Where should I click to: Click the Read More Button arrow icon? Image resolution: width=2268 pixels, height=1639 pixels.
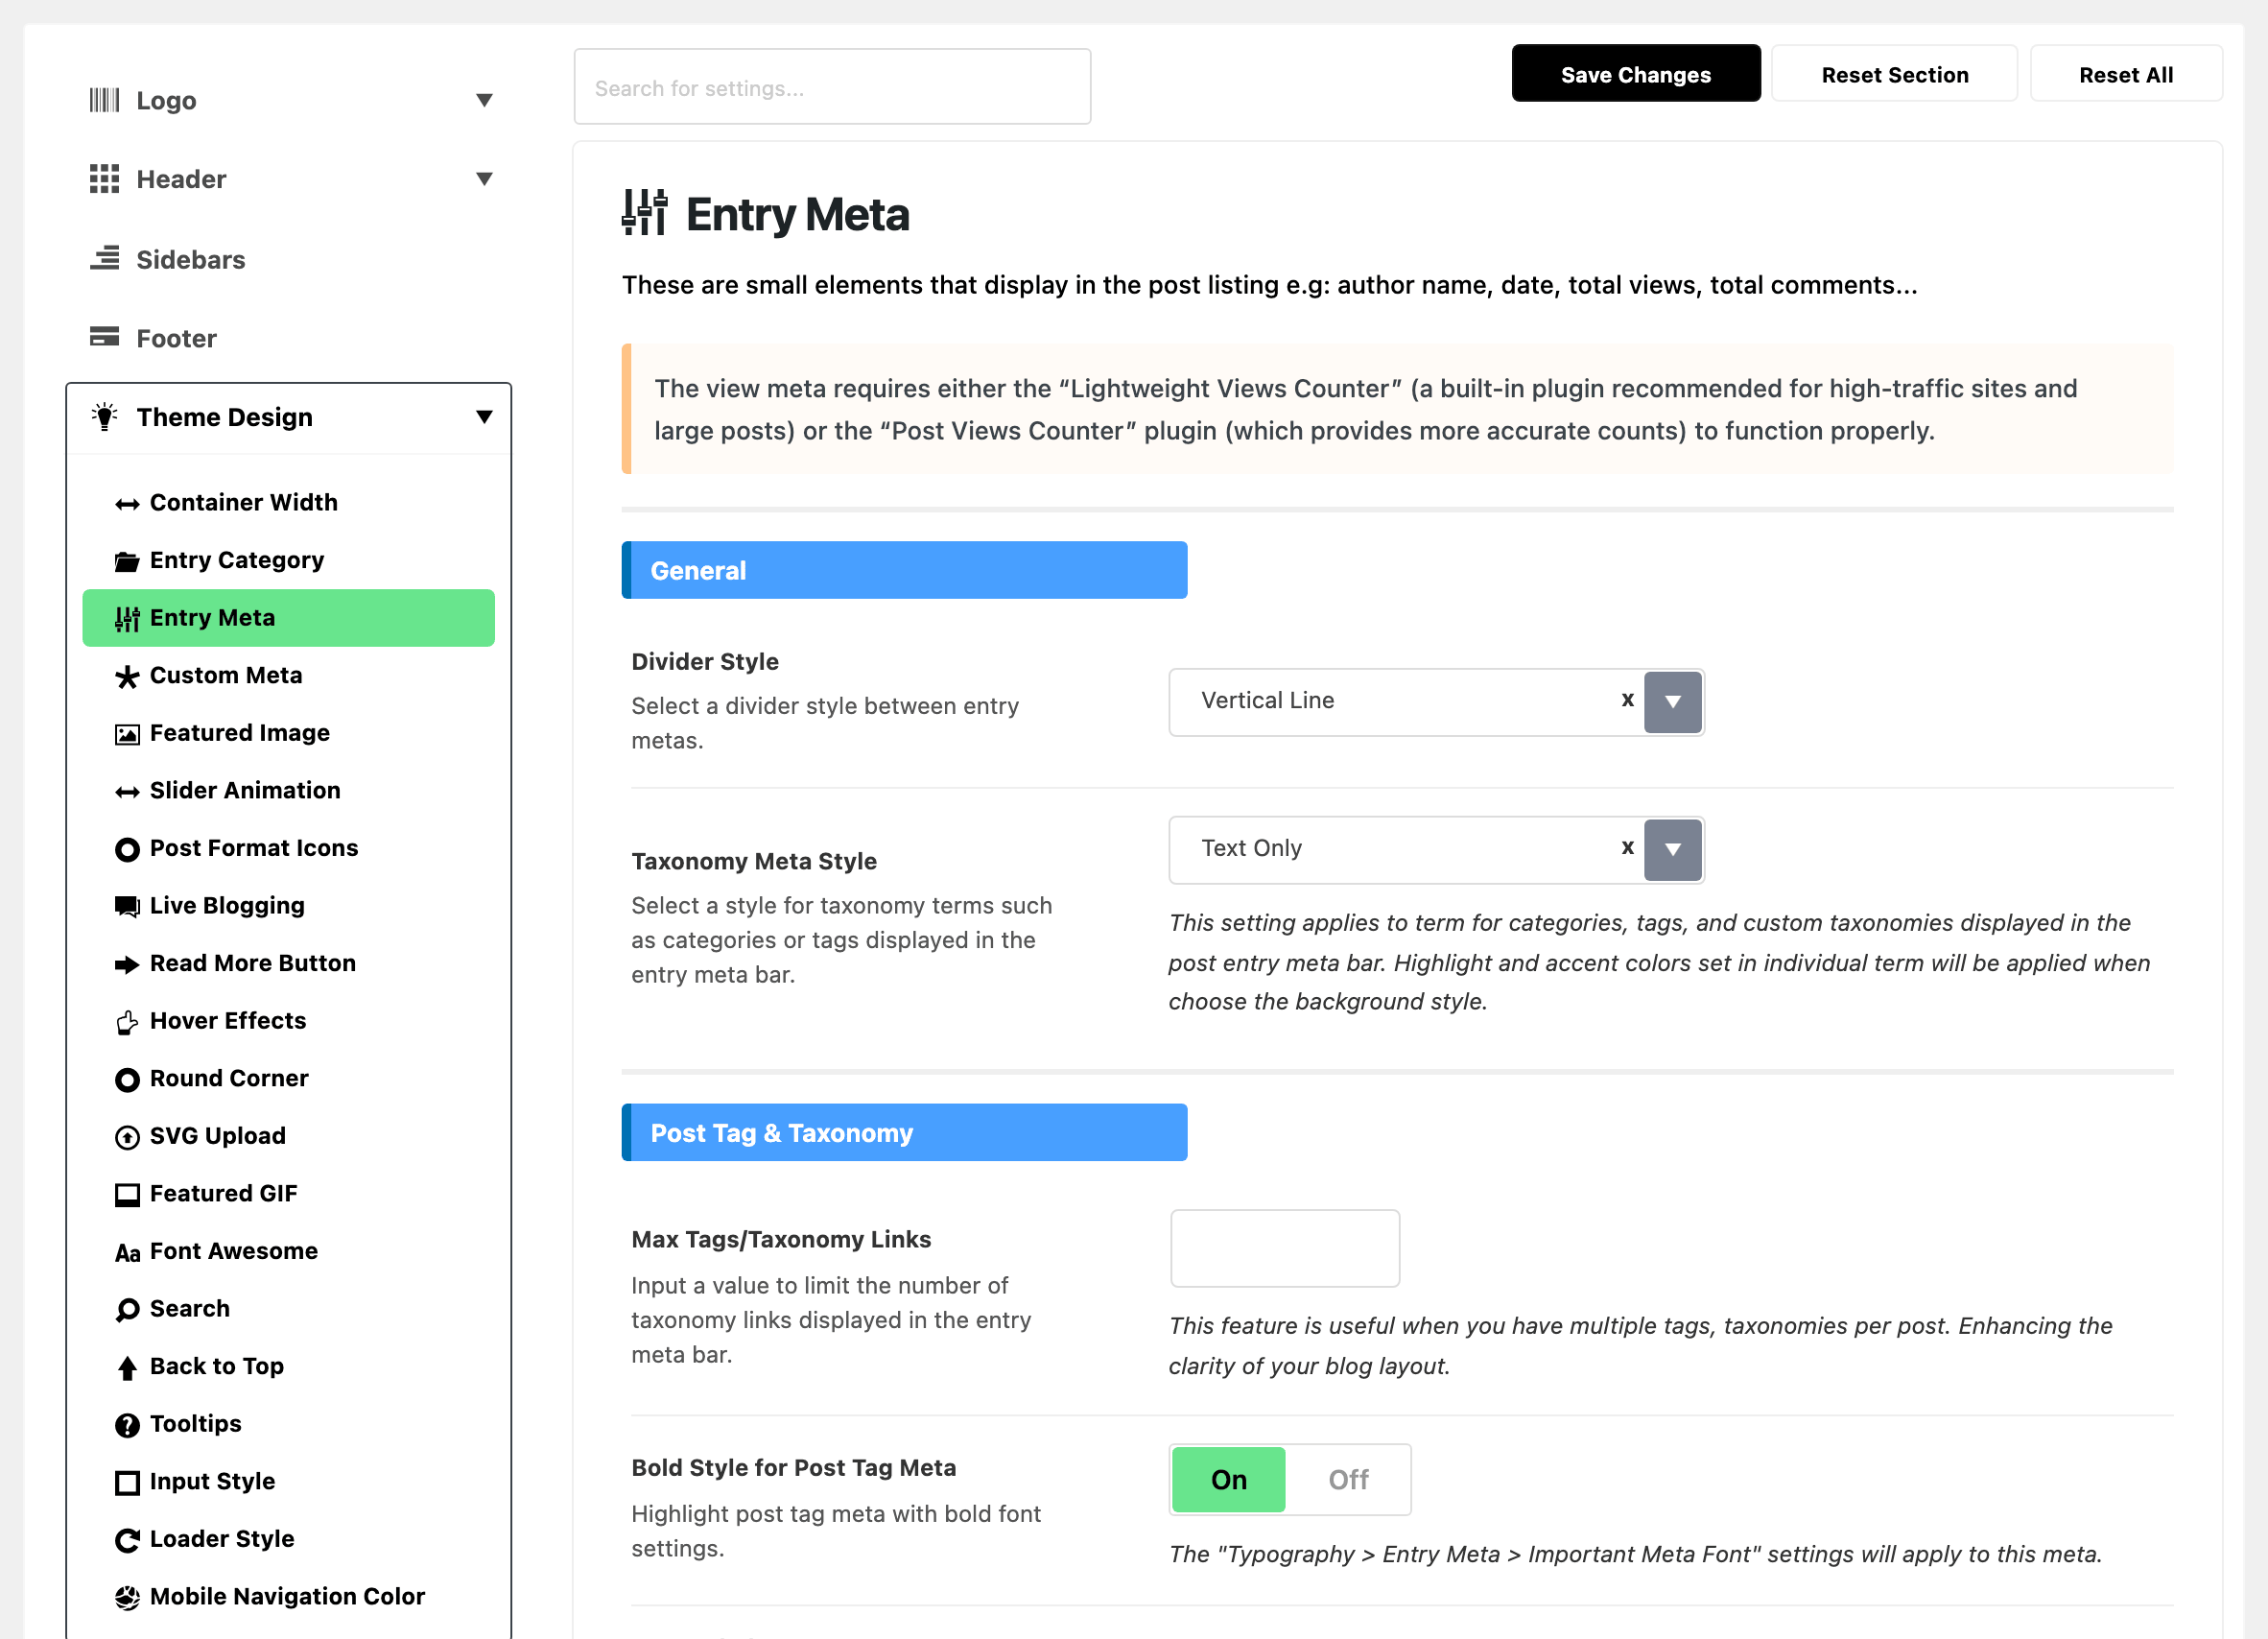coord(127,964)
